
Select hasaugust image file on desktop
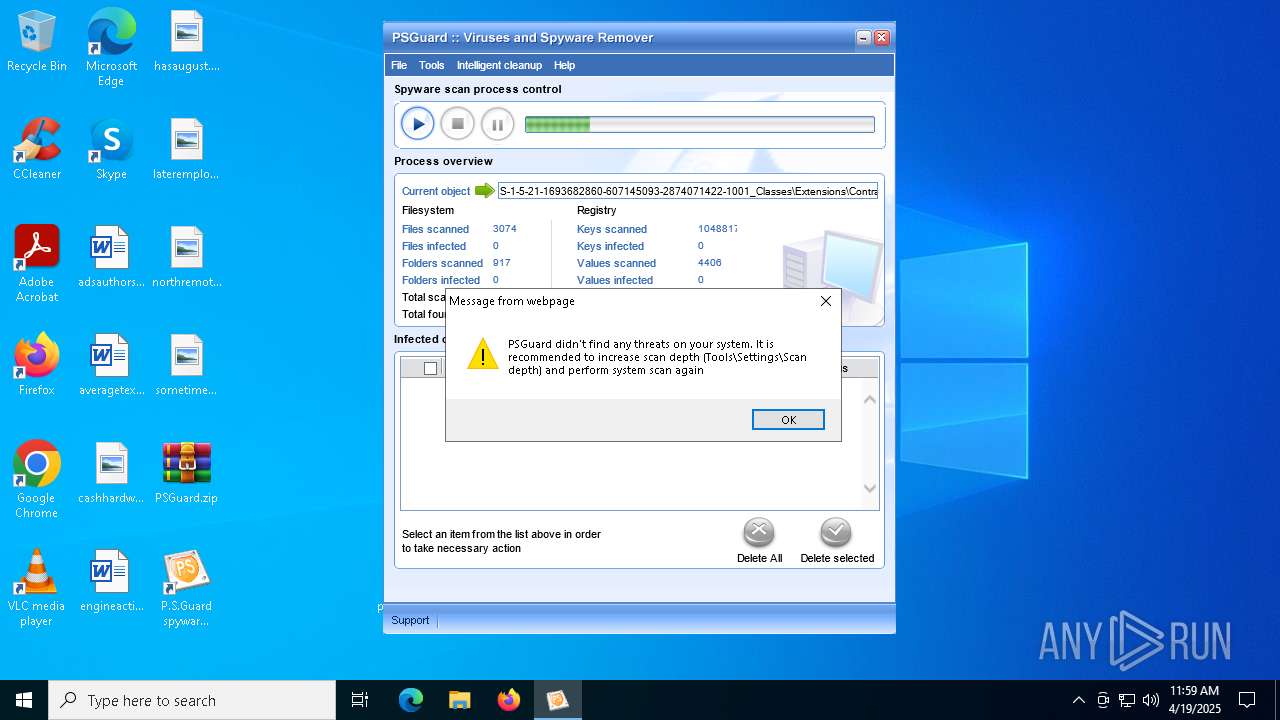[x=187, y=42]
